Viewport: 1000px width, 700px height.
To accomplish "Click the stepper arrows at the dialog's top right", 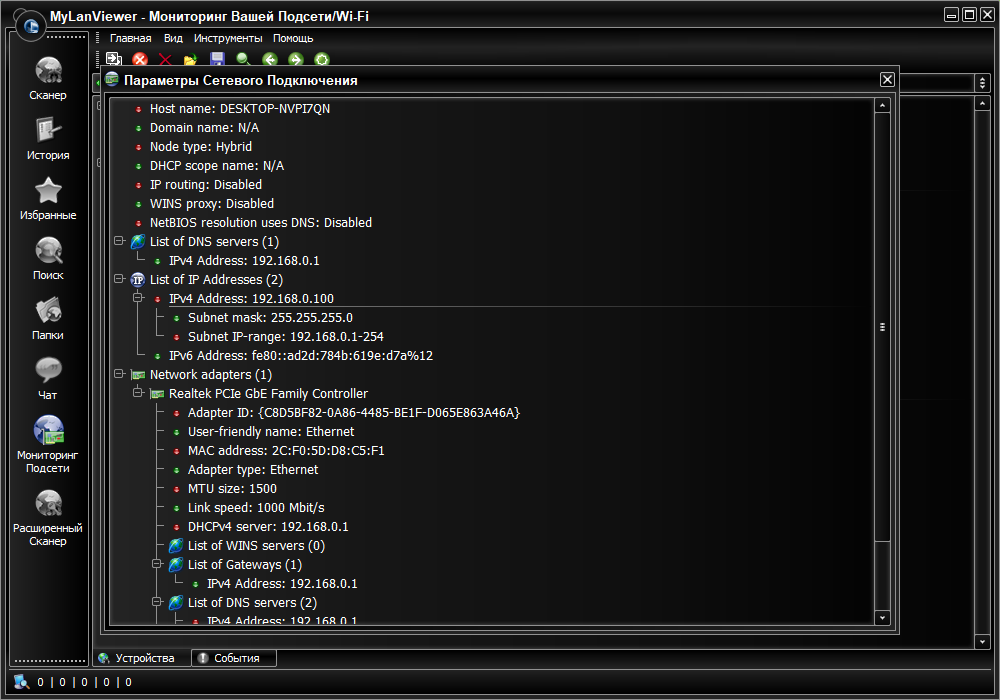I will pos(982,82).
